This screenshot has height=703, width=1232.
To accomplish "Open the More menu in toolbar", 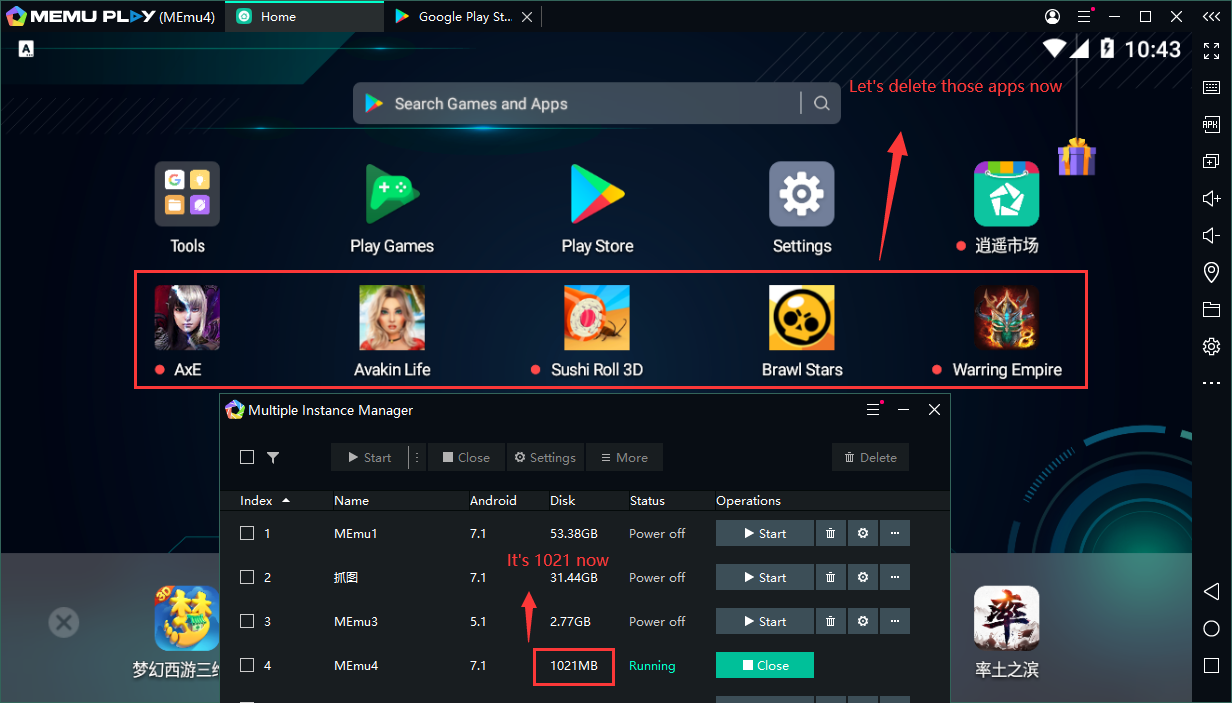I will click(x=624, y=457).
